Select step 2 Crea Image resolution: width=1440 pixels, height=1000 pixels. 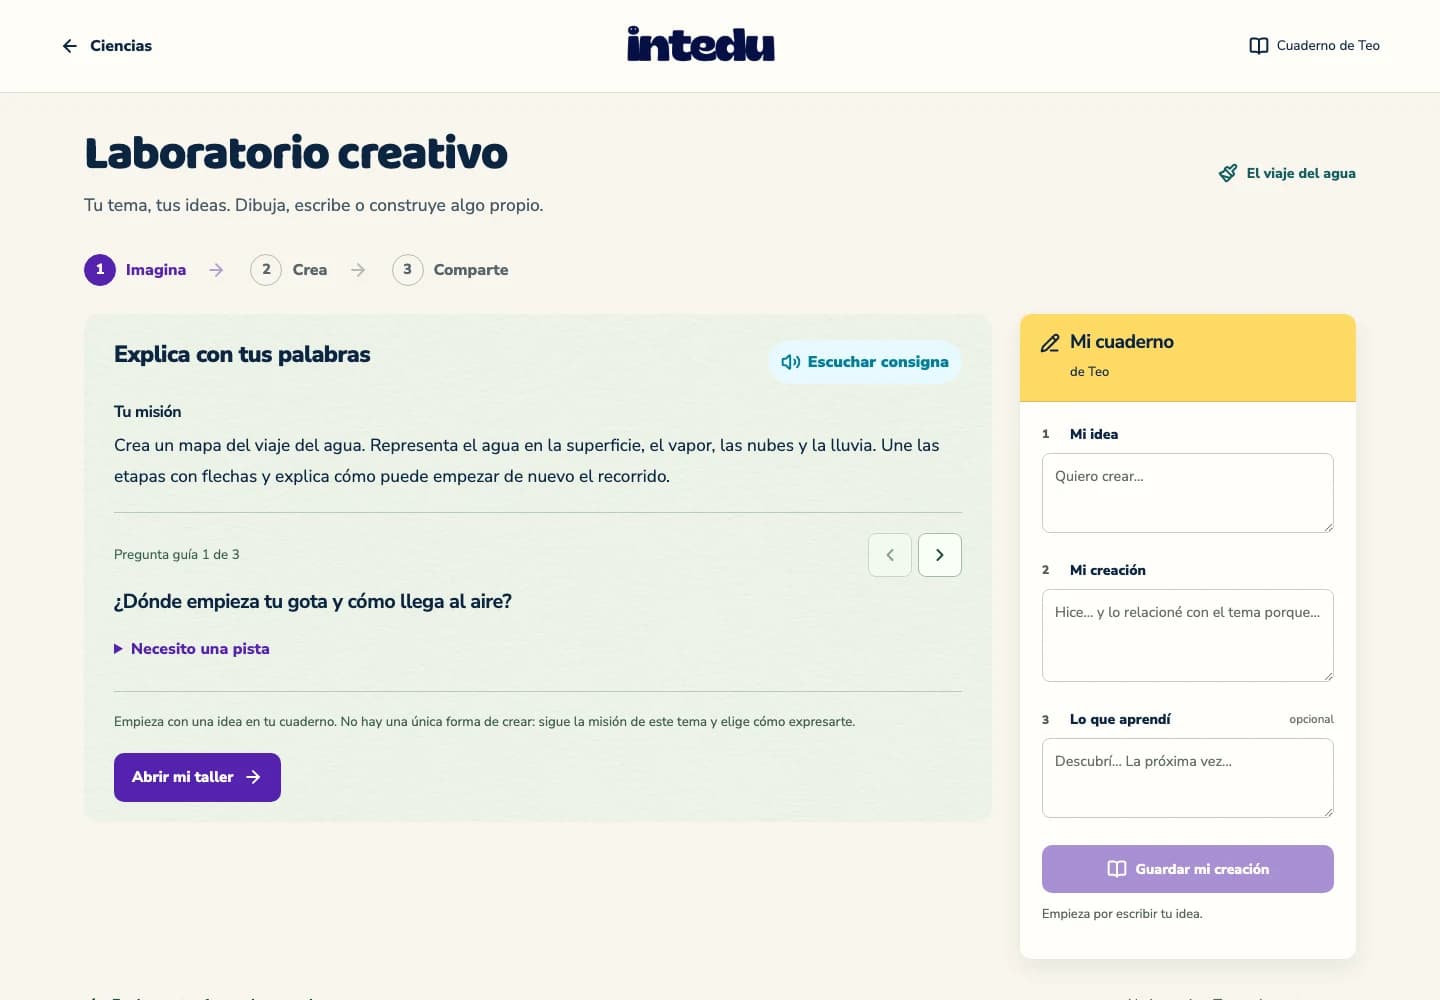point(289,270)
